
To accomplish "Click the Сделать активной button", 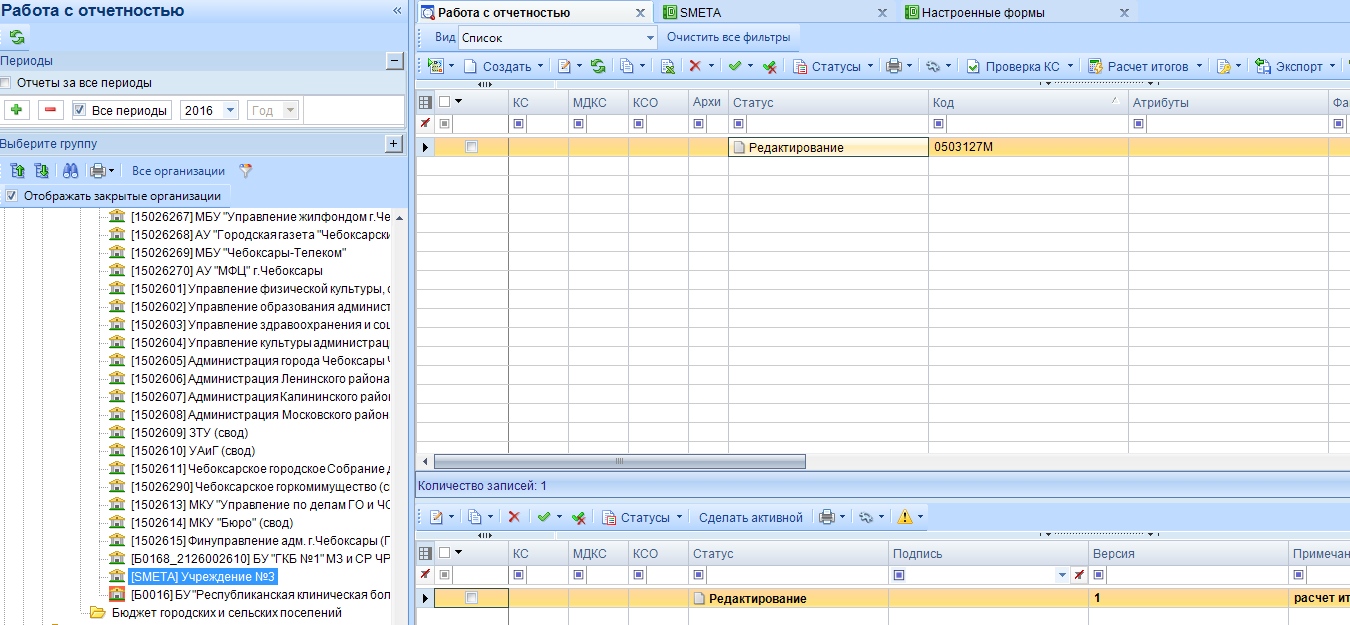I will pyautogui.click(x=751, y=517).
